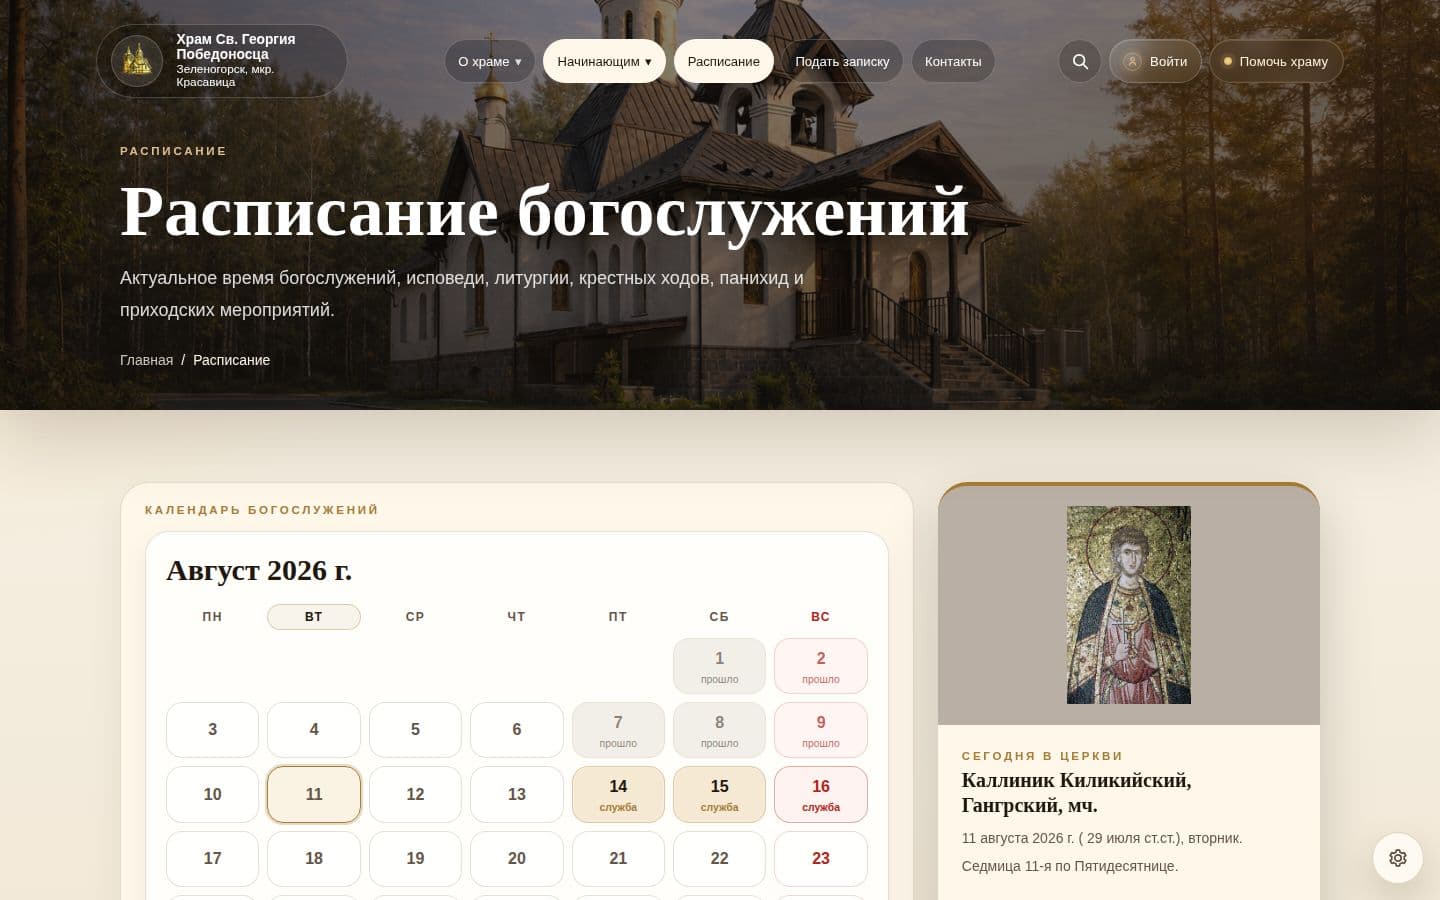Pick calendar day 6
This screenshot has height=900, width=1440.
pos(517,730)
